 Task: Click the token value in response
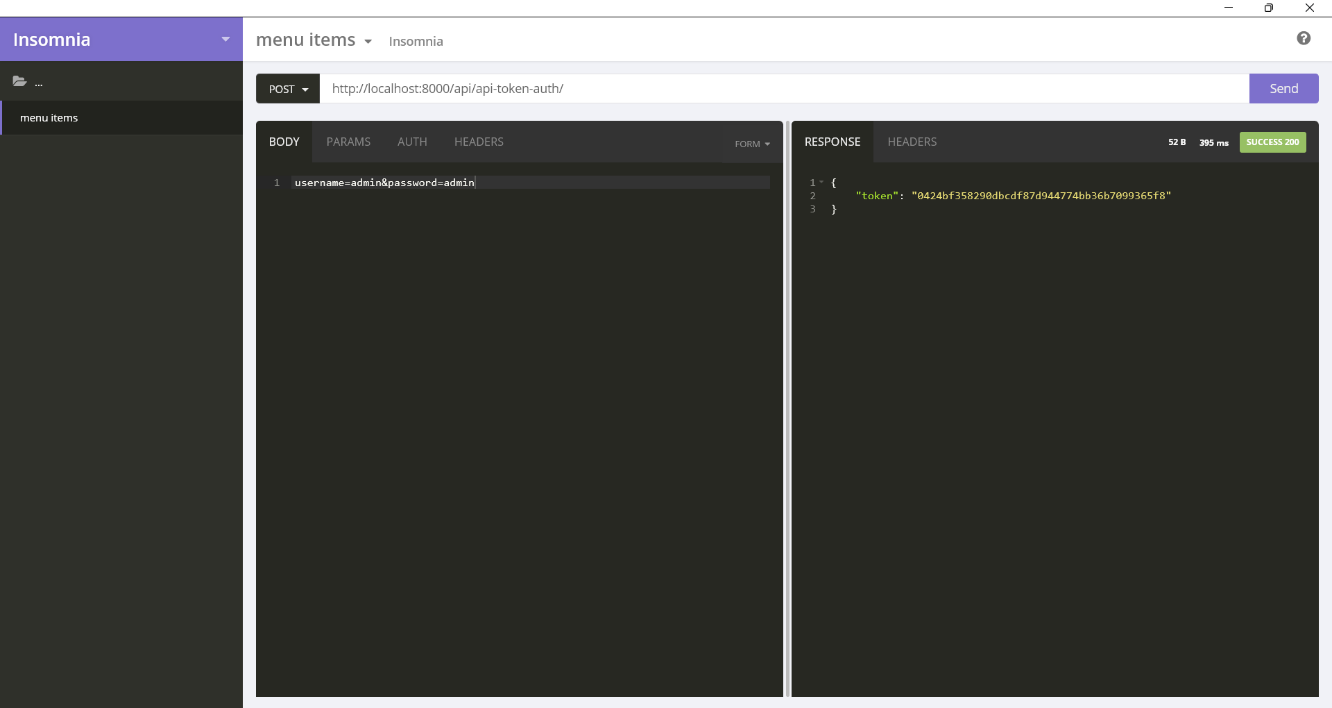(x=1040, y=196)
